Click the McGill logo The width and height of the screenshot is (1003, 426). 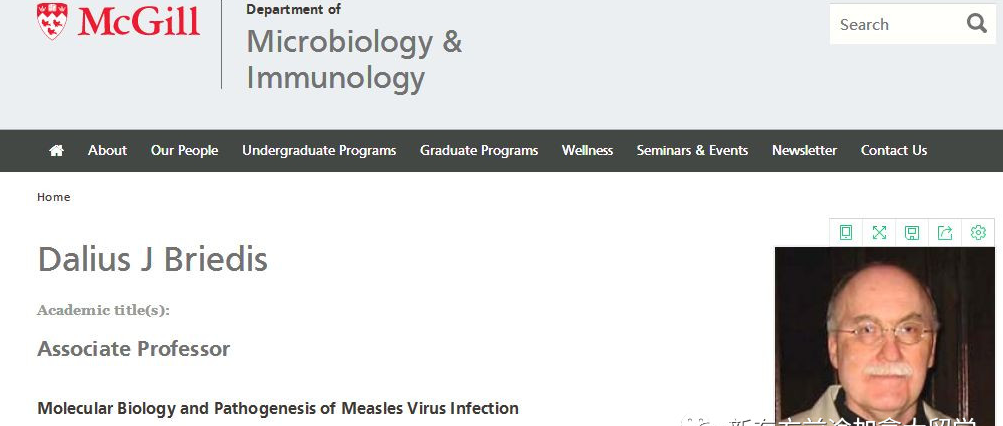point(118,22)
